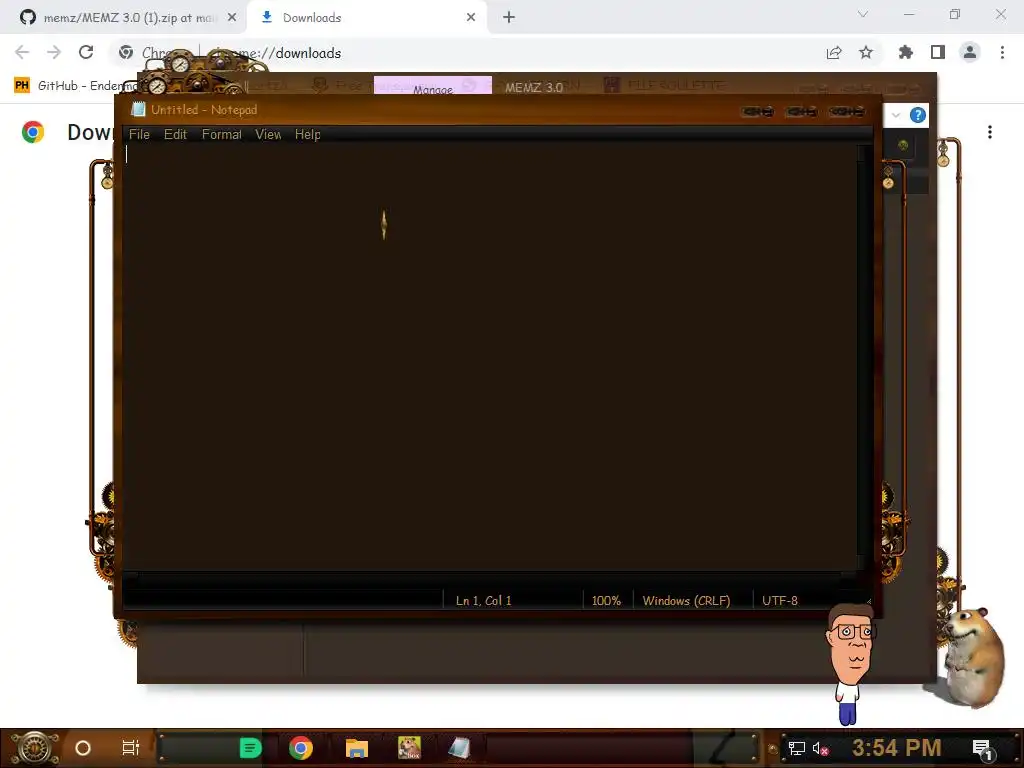Viewport: 1024px width, 768px height.
Task: Open Chrome from the taskbar
Action: [301, 748]
